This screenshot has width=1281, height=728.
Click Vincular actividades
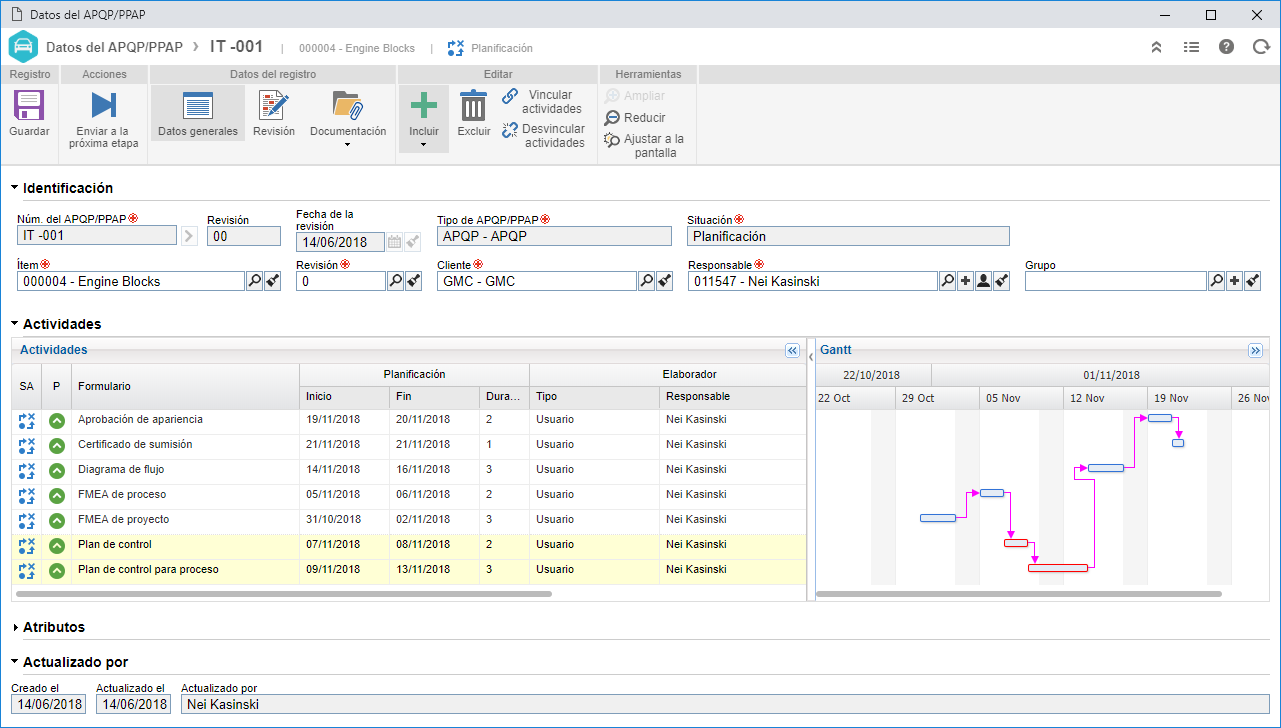click(543, 102)
